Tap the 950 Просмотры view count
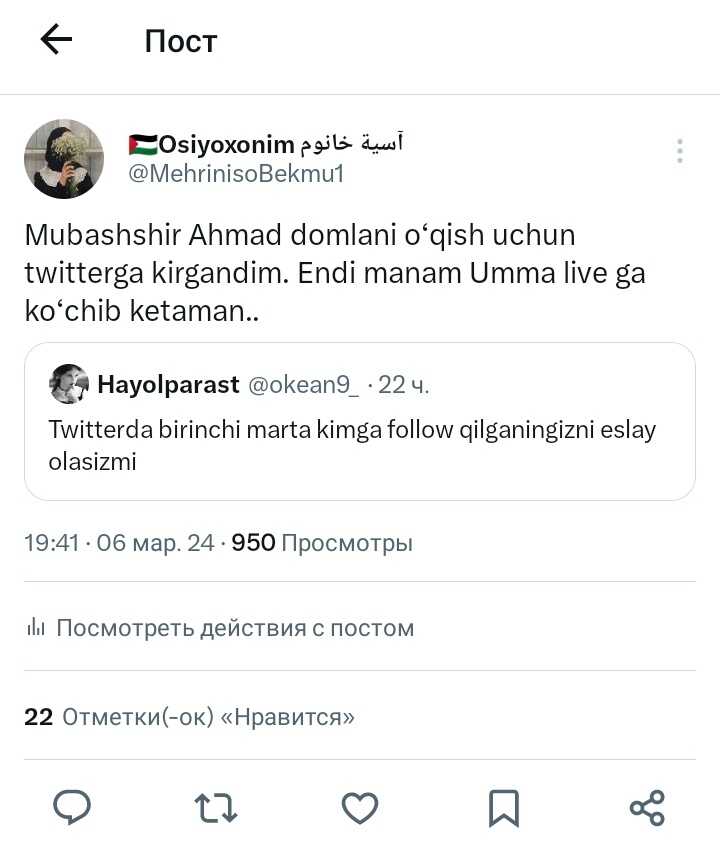Image resolution: width=720 pixels, height=849 pixels. pyautogui.click(x=322, y=543)
